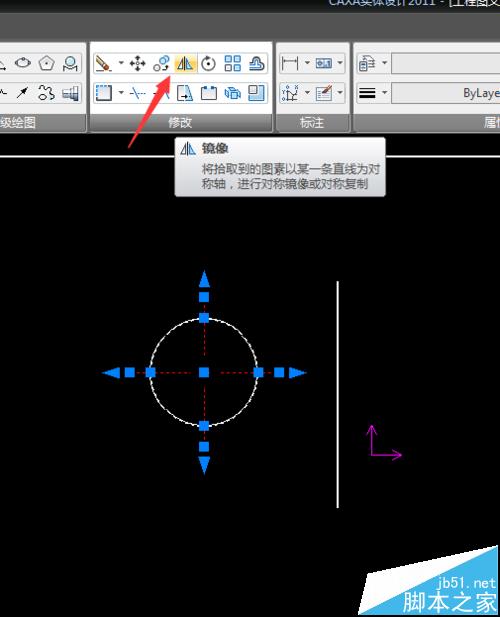Click the Rotate tool icon
The image size is (500, 617).
coord(208,63)
